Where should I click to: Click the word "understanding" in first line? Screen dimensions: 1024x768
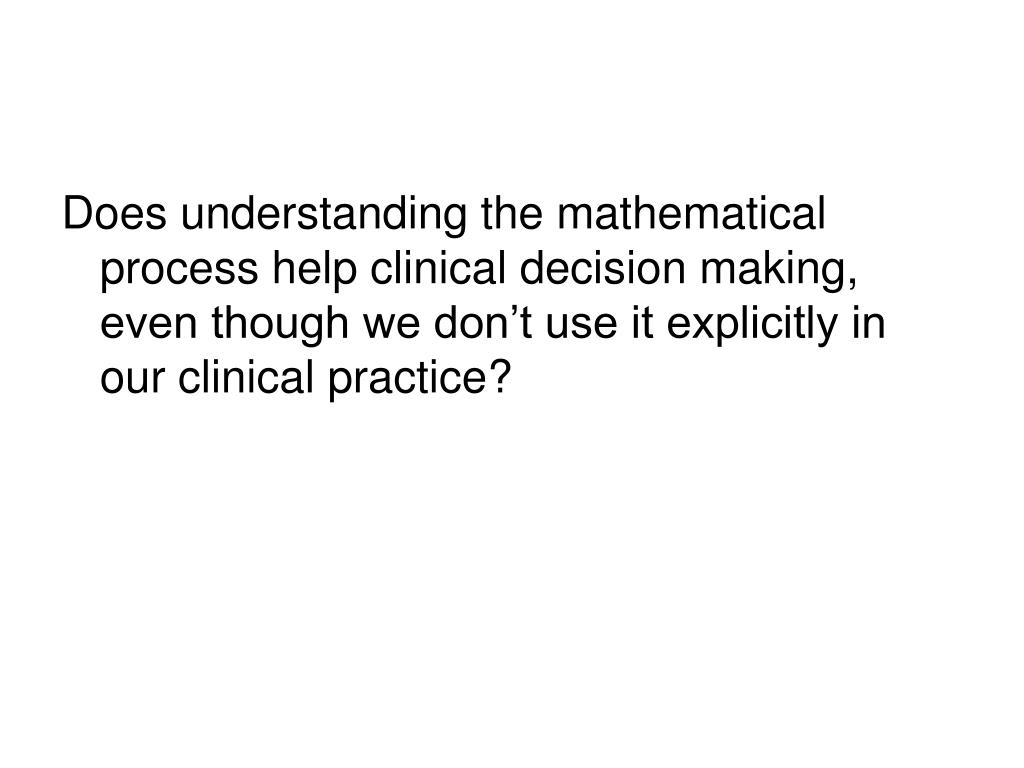tap(324, 216)
